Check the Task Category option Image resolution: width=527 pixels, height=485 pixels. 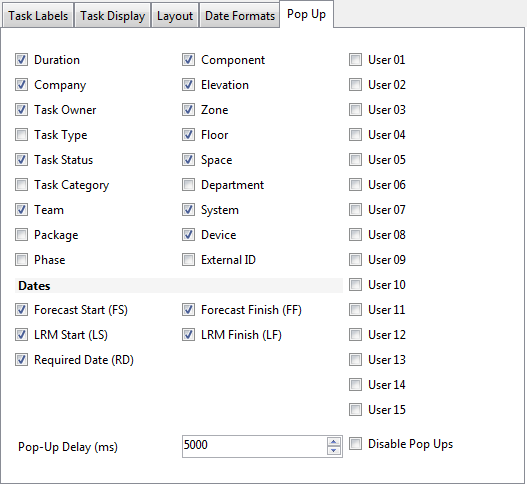[x=22, y=185]
